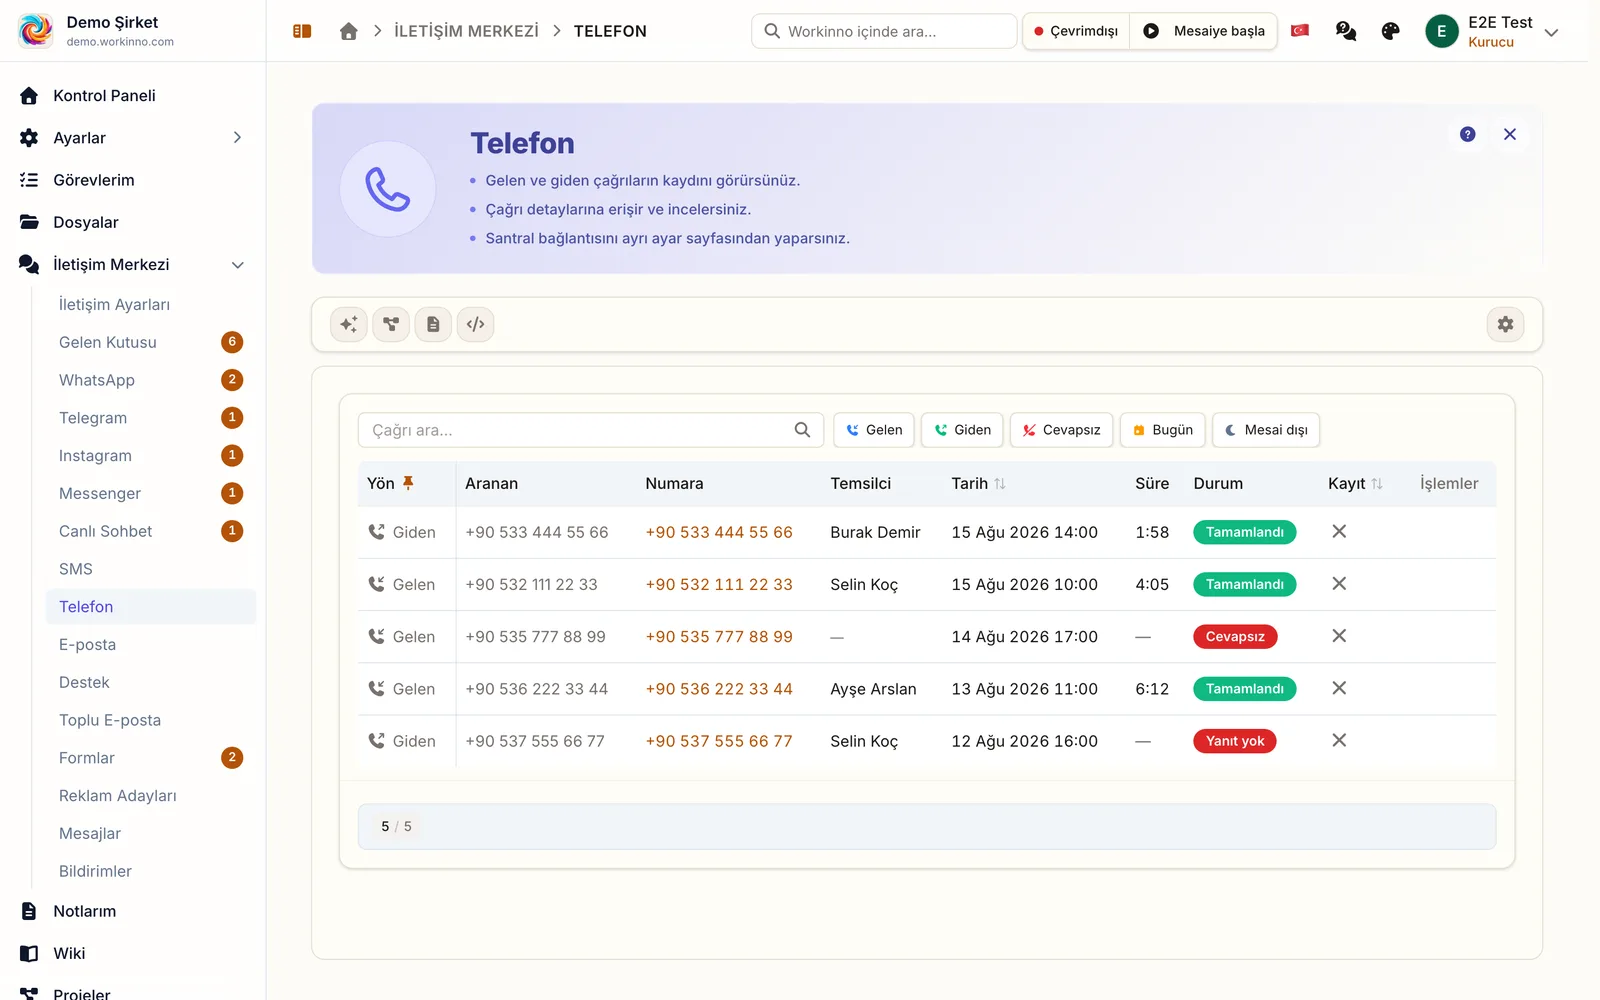Click Demo Şirket logo in sidebar
The width and height of the screenshot is (1600, 1000).
click(x=36, y=30)
